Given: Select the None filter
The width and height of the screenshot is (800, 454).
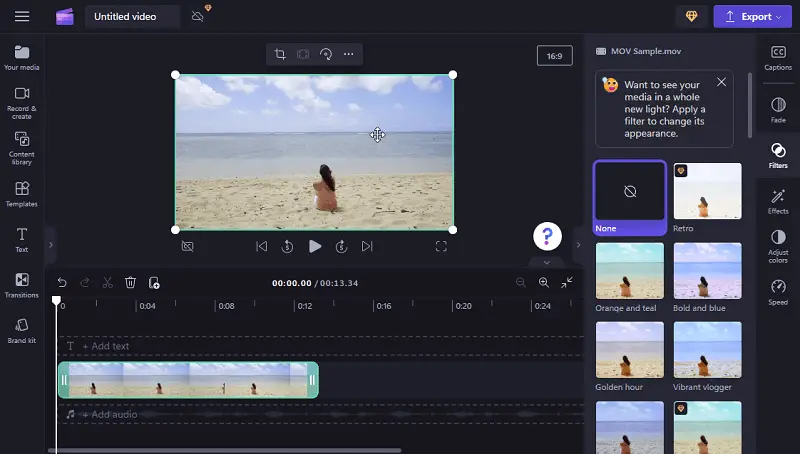Looking at the screenshot, I should pos(630,197).
